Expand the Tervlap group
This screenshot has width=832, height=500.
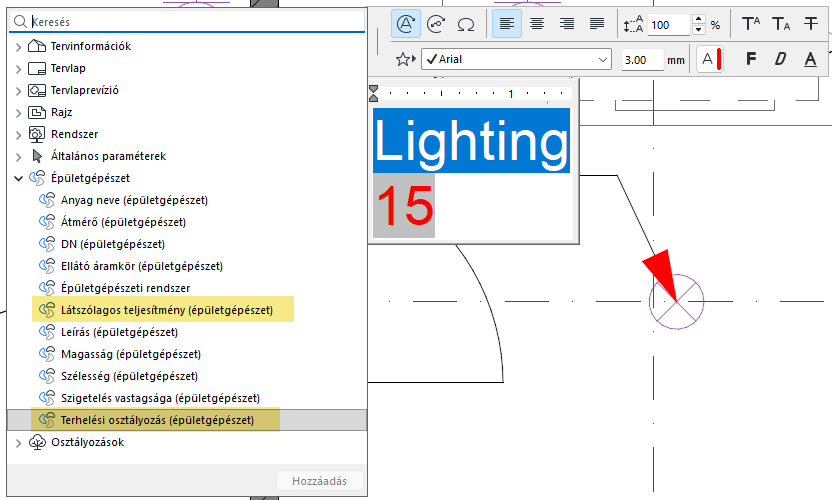pos(19,69)
